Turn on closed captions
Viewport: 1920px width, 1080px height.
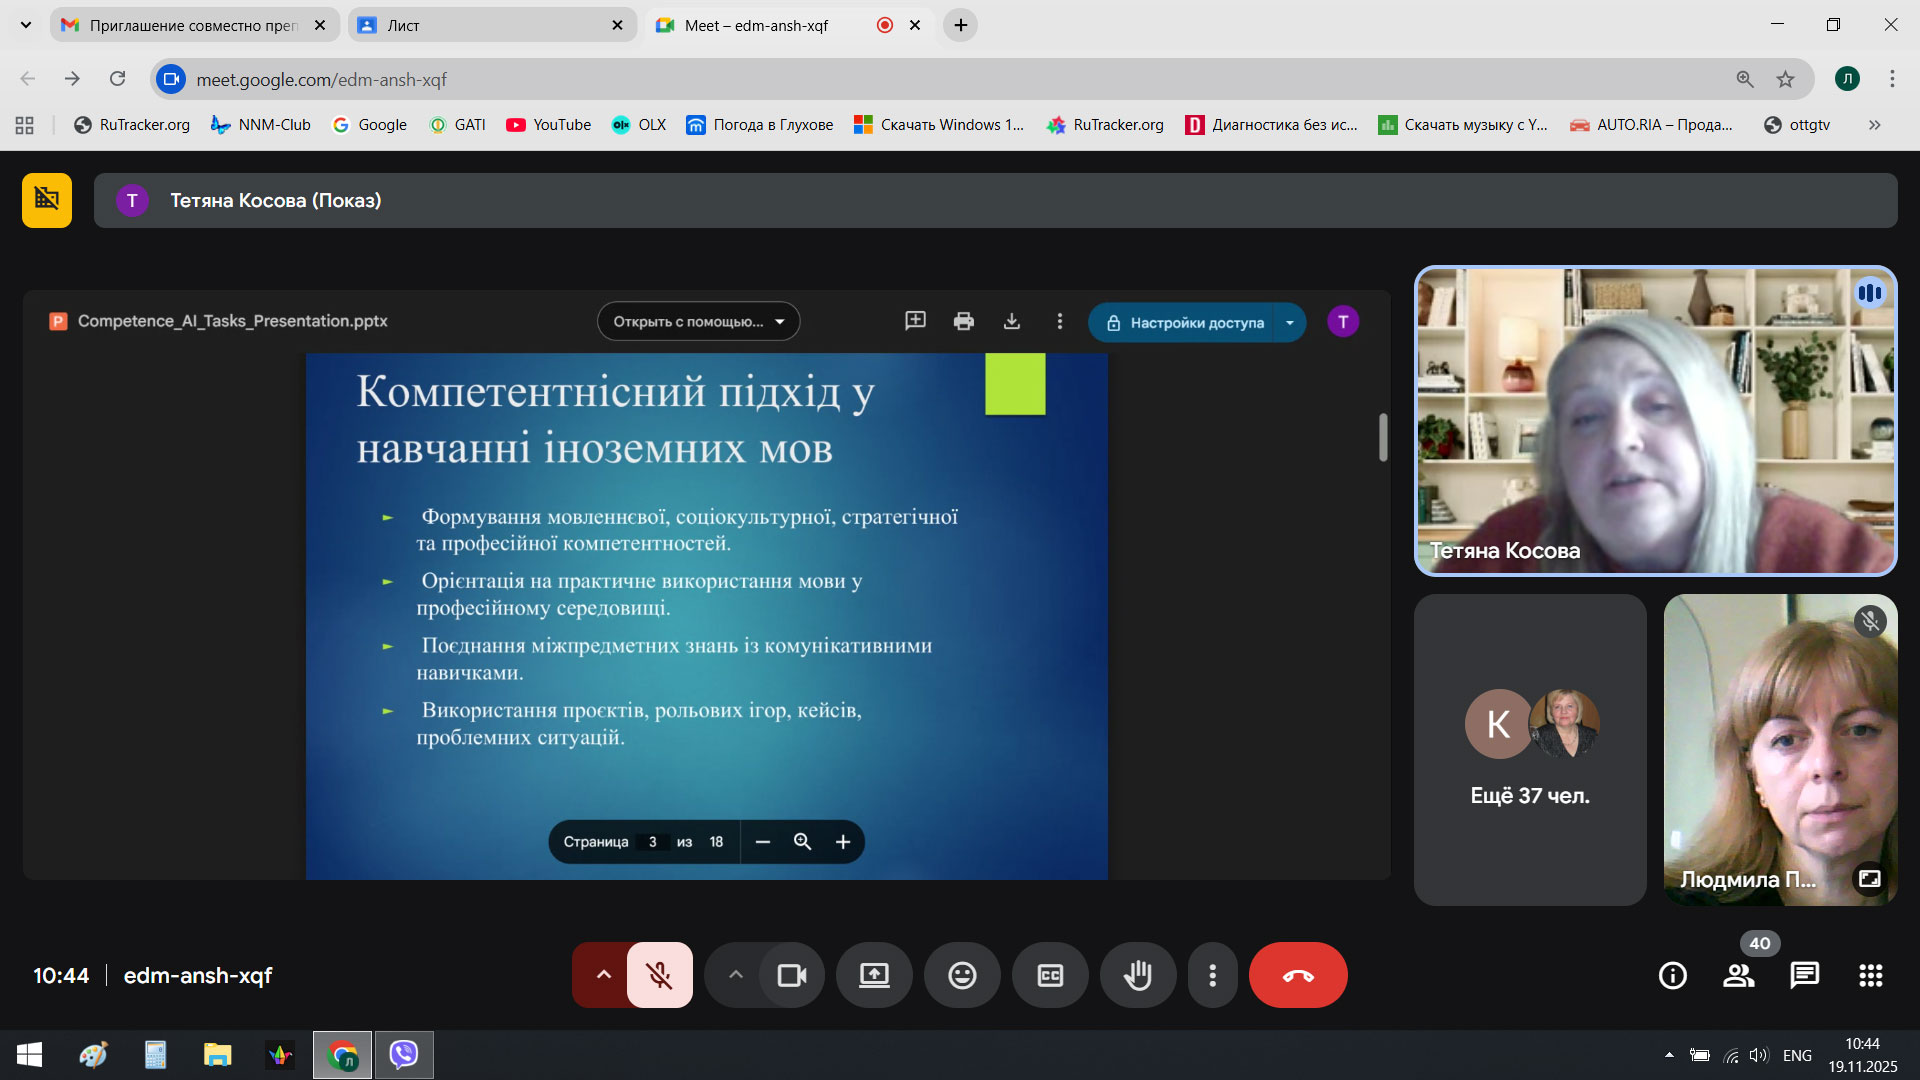(x=1050, y=975)
